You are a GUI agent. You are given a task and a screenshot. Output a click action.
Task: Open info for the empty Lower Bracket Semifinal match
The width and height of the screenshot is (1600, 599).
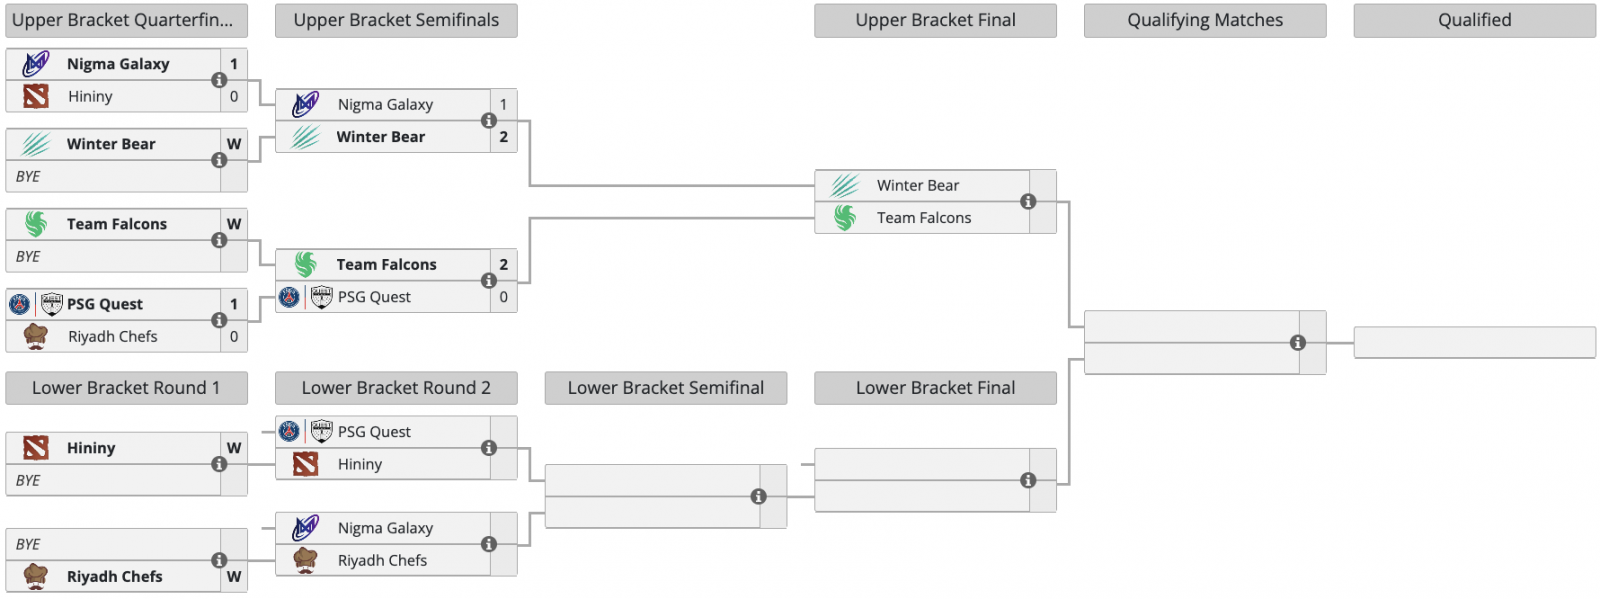759,497
